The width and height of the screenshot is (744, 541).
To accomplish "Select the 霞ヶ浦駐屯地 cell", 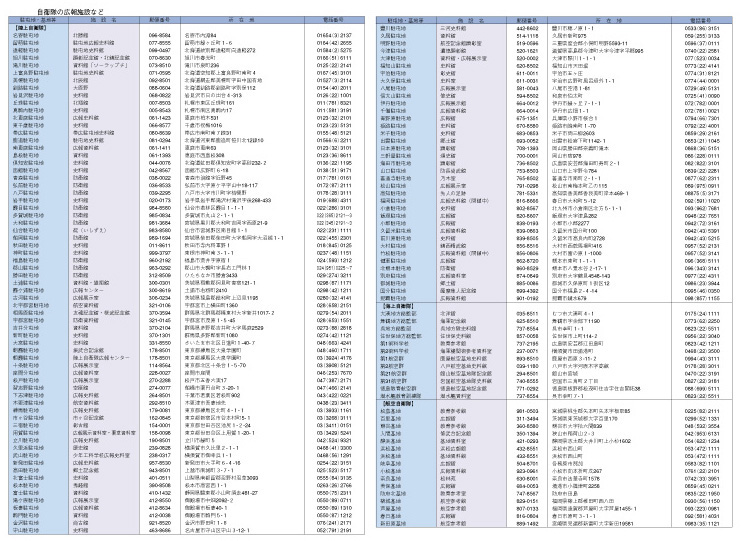I will [28, 290].
